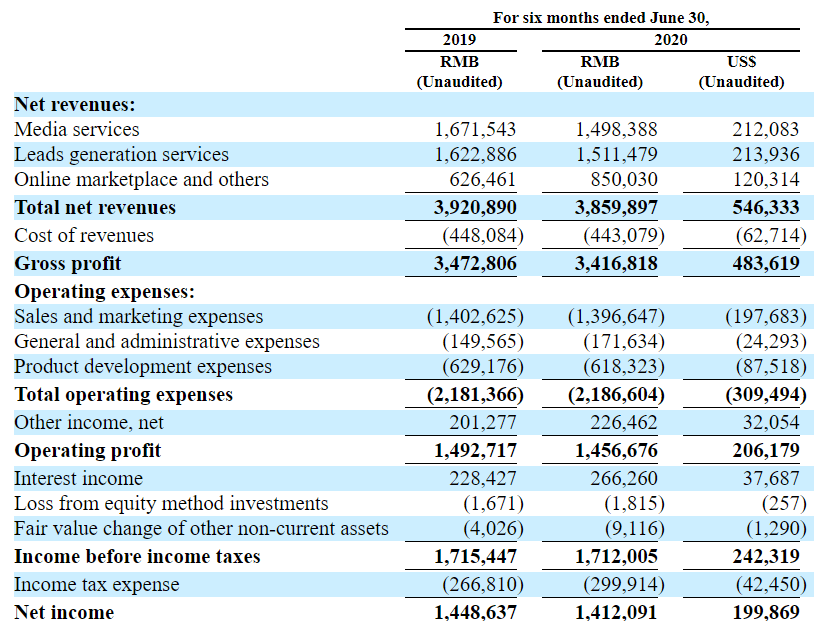Select the 'Cost of revenues' label
The height and width of the screenshot is (621, 819).
(84, 236)
